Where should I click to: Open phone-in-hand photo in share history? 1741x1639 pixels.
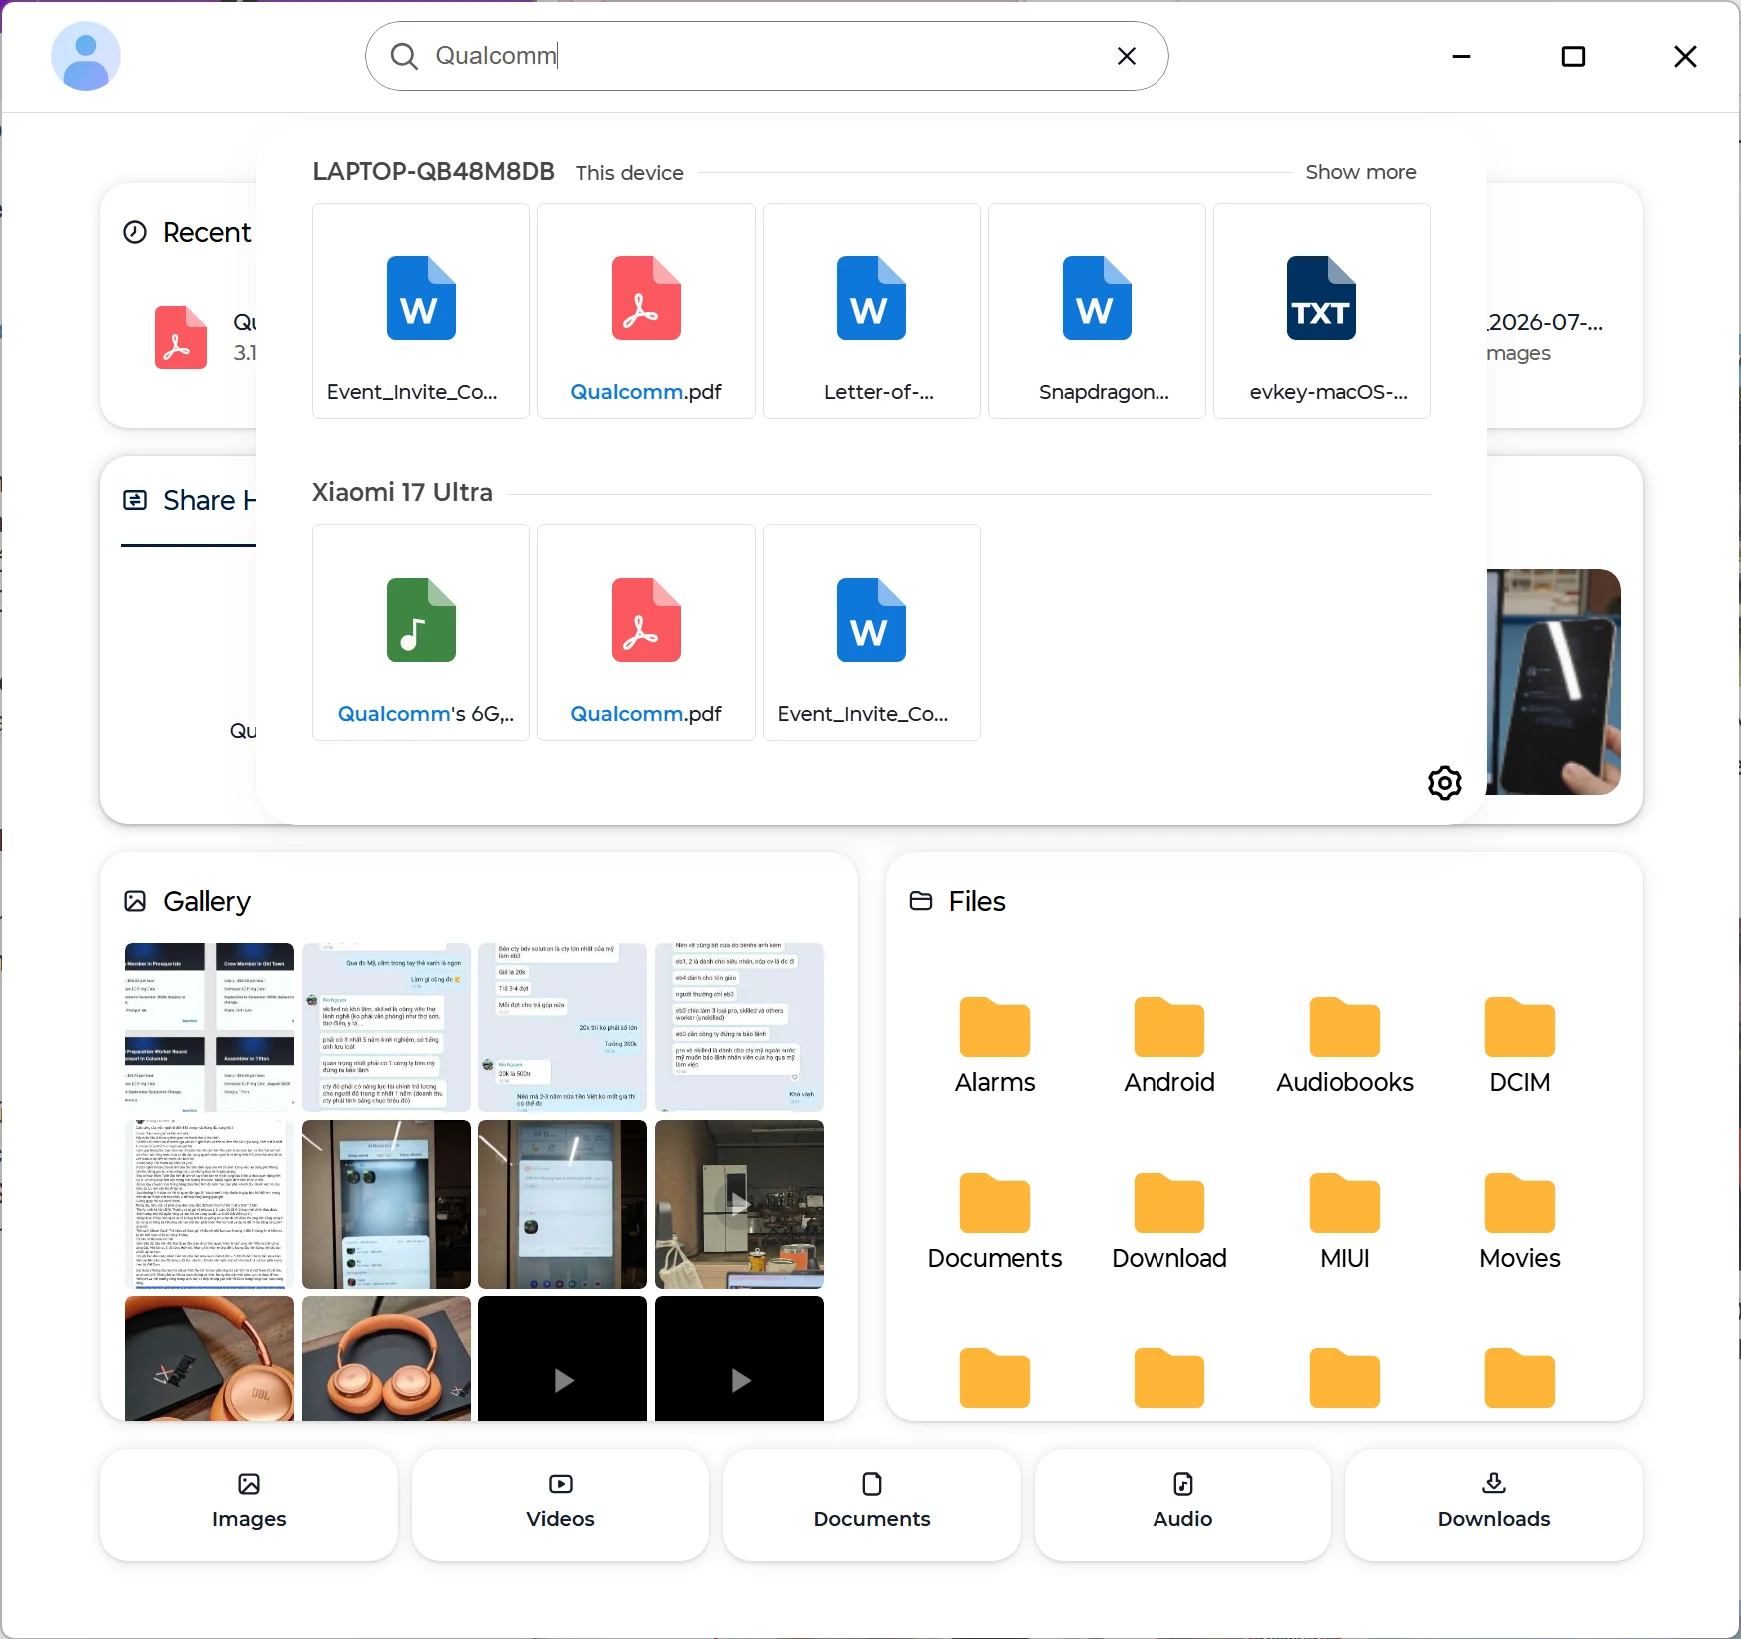point(1553,682)
